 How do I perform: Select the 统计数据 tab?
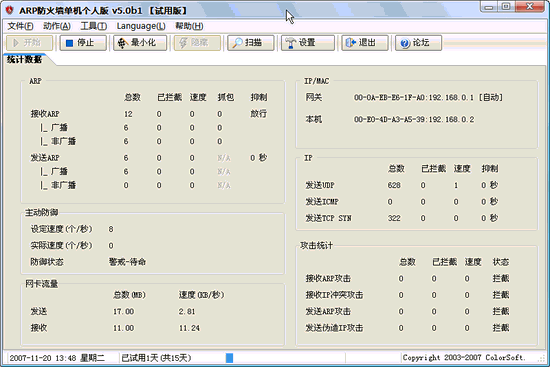25,60
